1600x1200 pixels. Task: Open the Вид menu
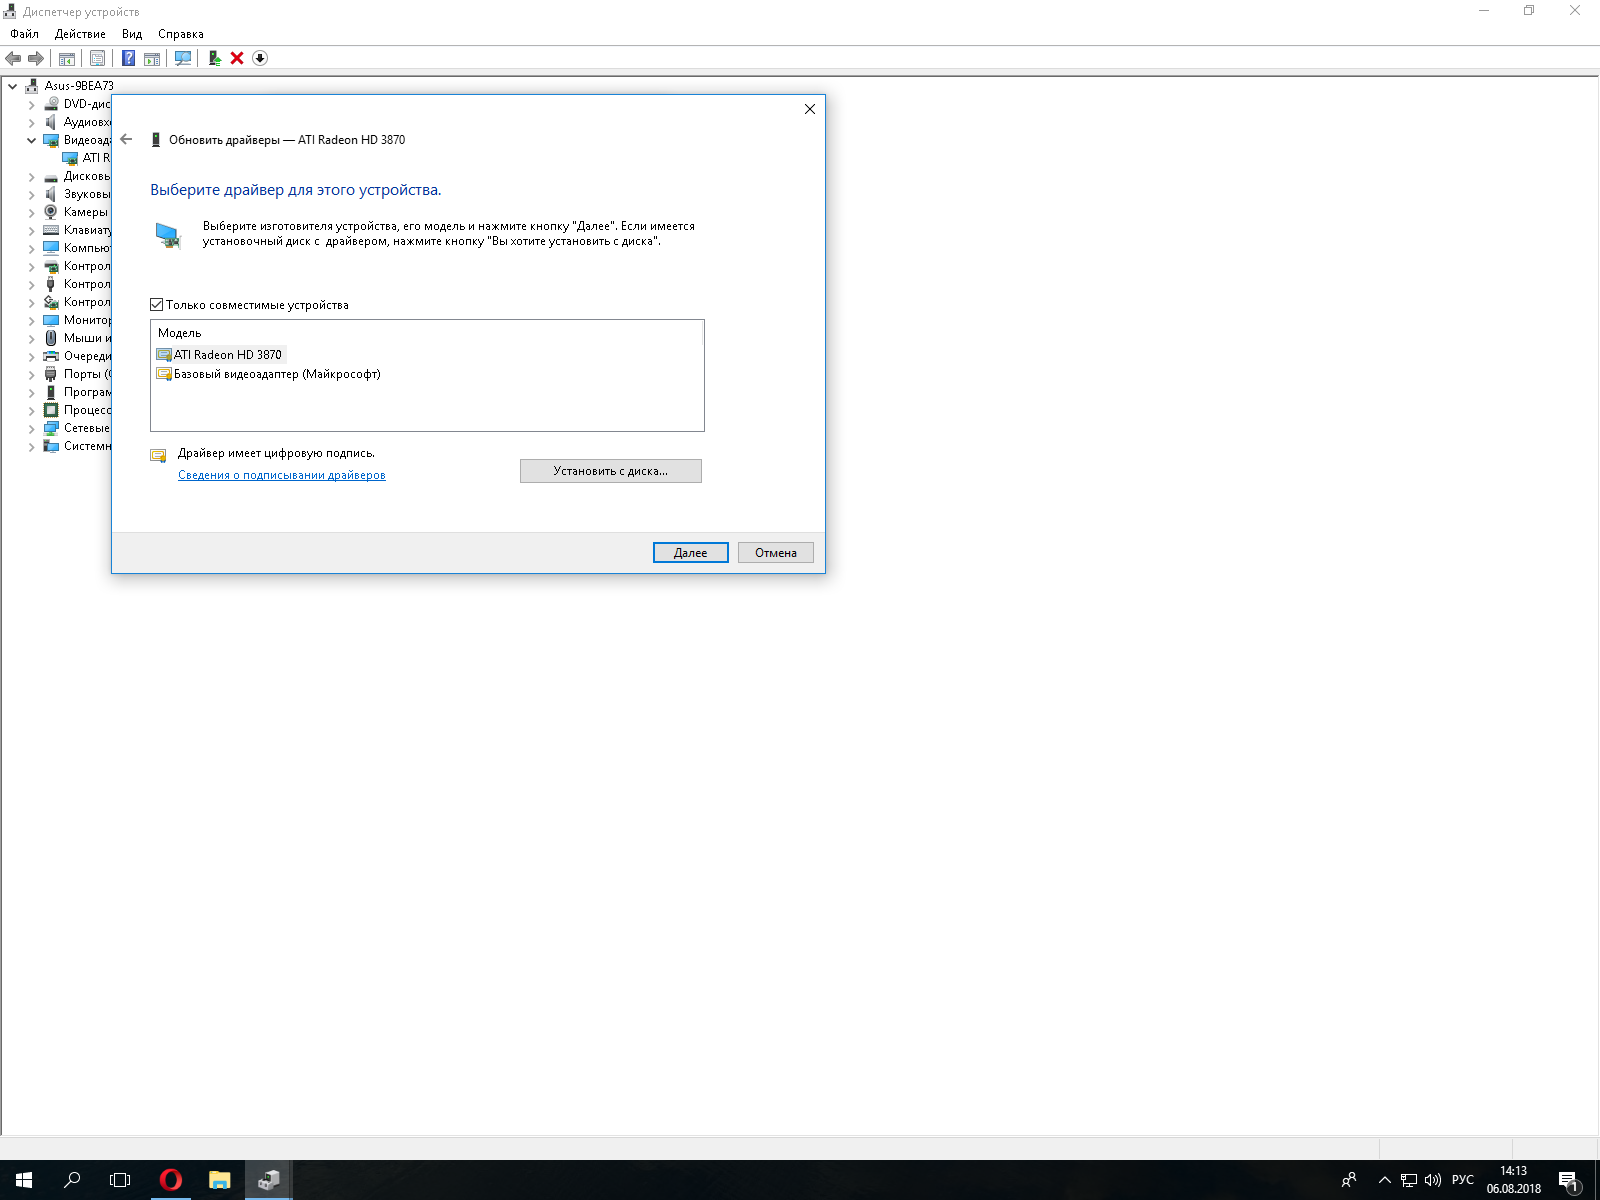pos(132,34)
